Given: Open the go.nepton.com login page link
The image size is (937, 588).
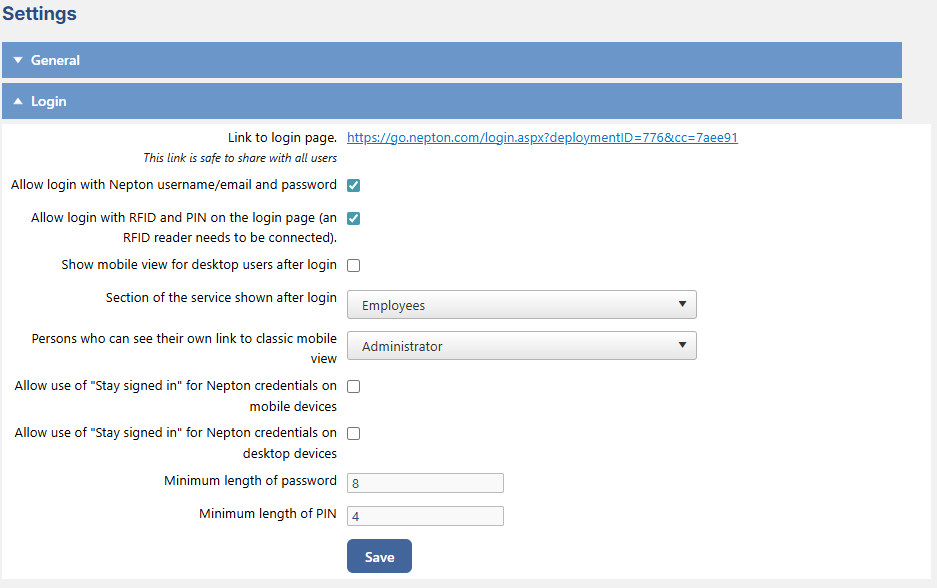Looking at the screenshot, I should (x=541, y=137).
